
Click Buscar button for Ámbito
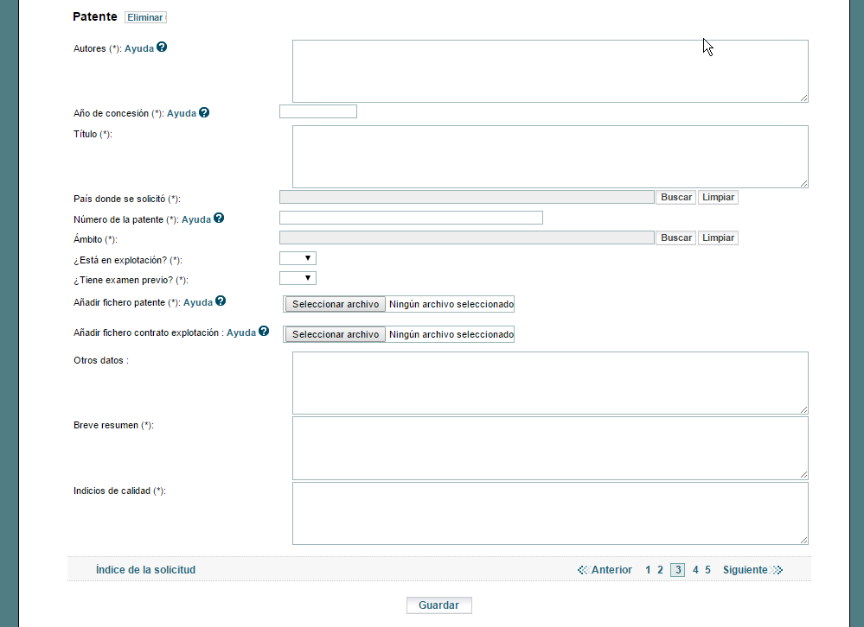tap(676, 238)
